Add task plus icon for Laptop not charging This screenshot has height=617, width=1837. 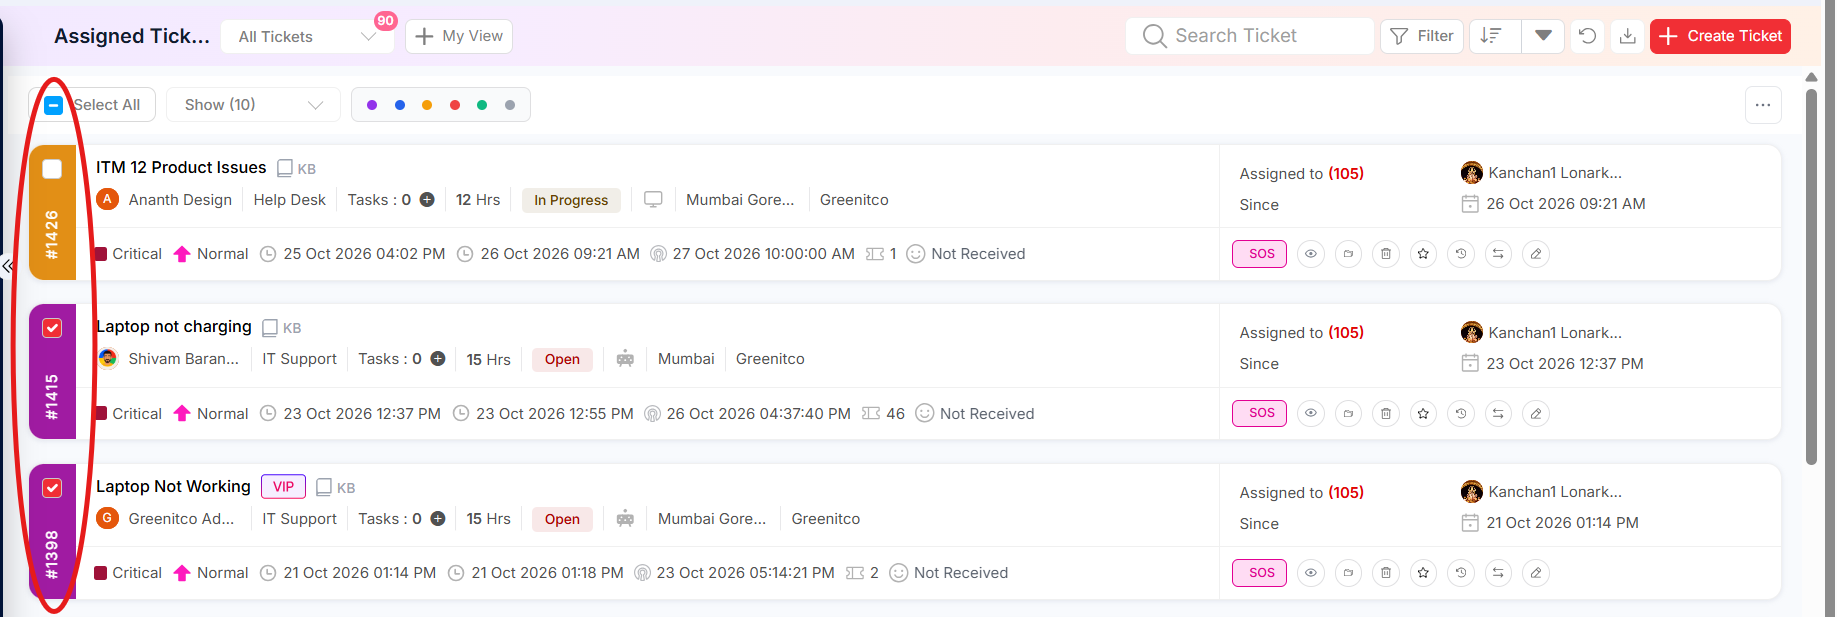[438, 359]
